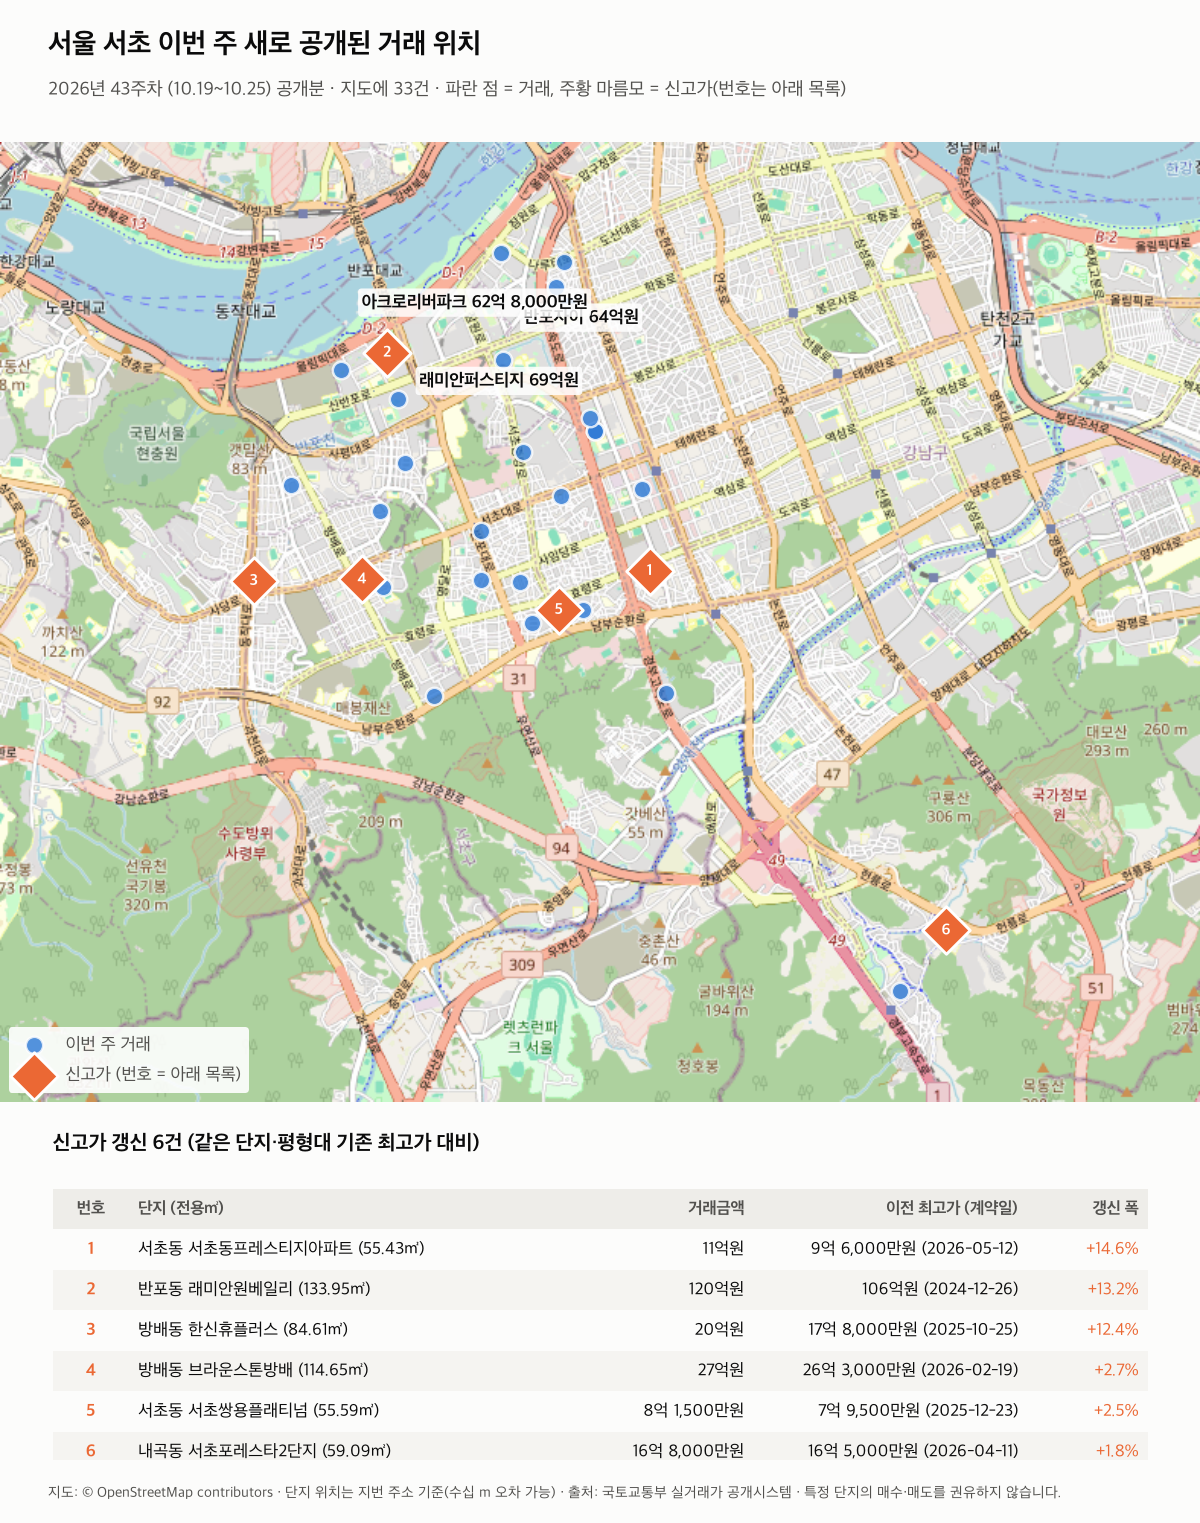Click the '갱신 폭' column header
This screenshot has height=1523, width=1200.
tap(1115, 1208)
